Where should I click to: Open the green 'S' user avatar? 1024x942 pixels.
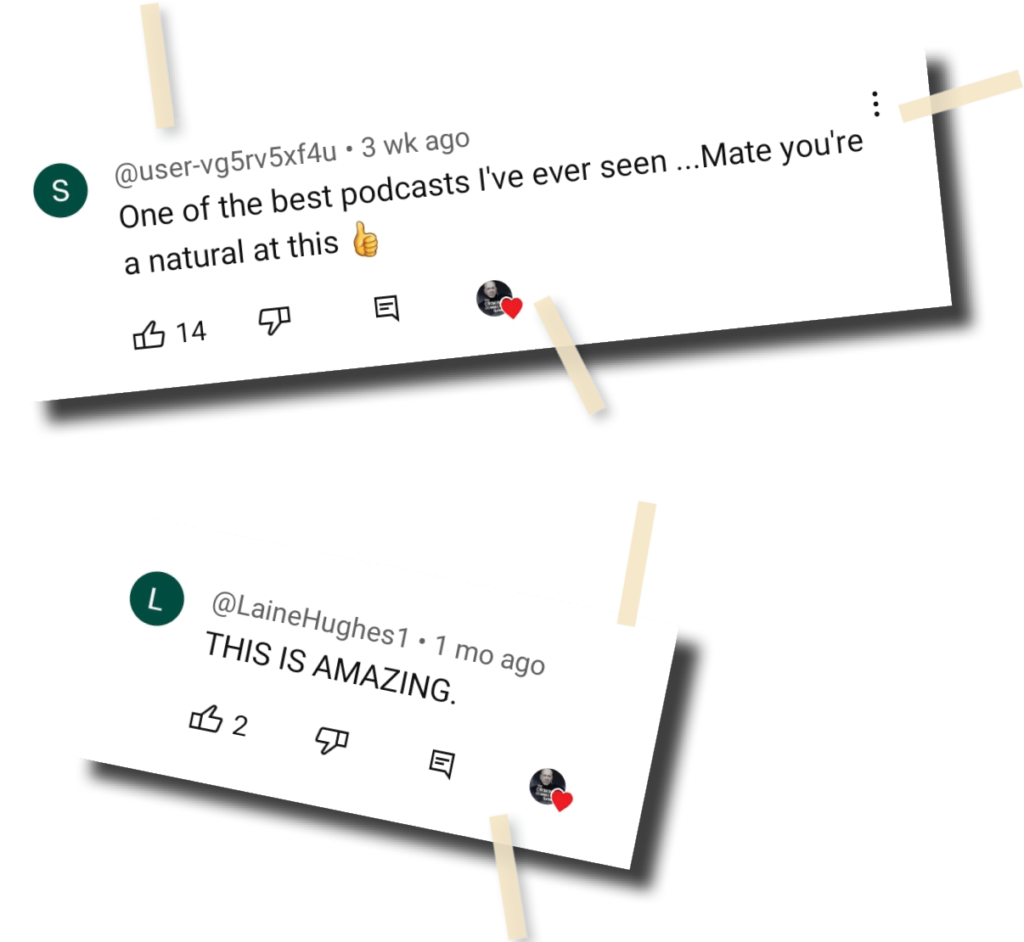[x=61, y=190]
